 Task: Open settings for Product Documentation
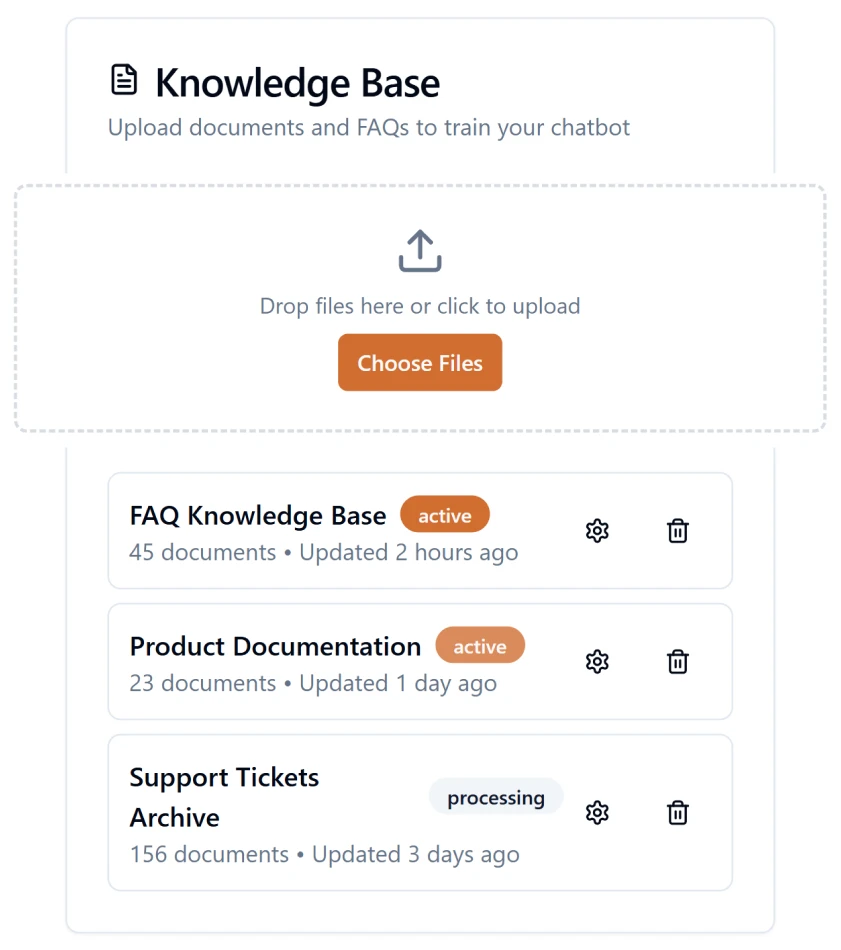[597, 661]
